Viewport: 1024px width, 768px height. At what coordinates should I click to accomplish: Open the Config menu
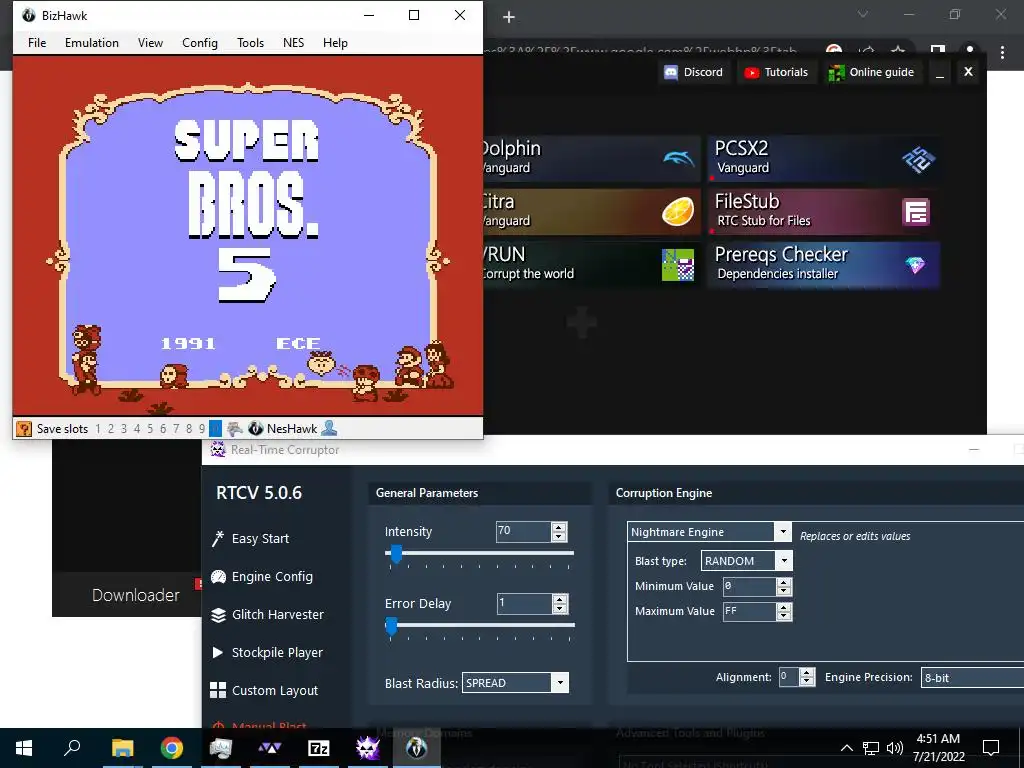click(x=200, y=42)
